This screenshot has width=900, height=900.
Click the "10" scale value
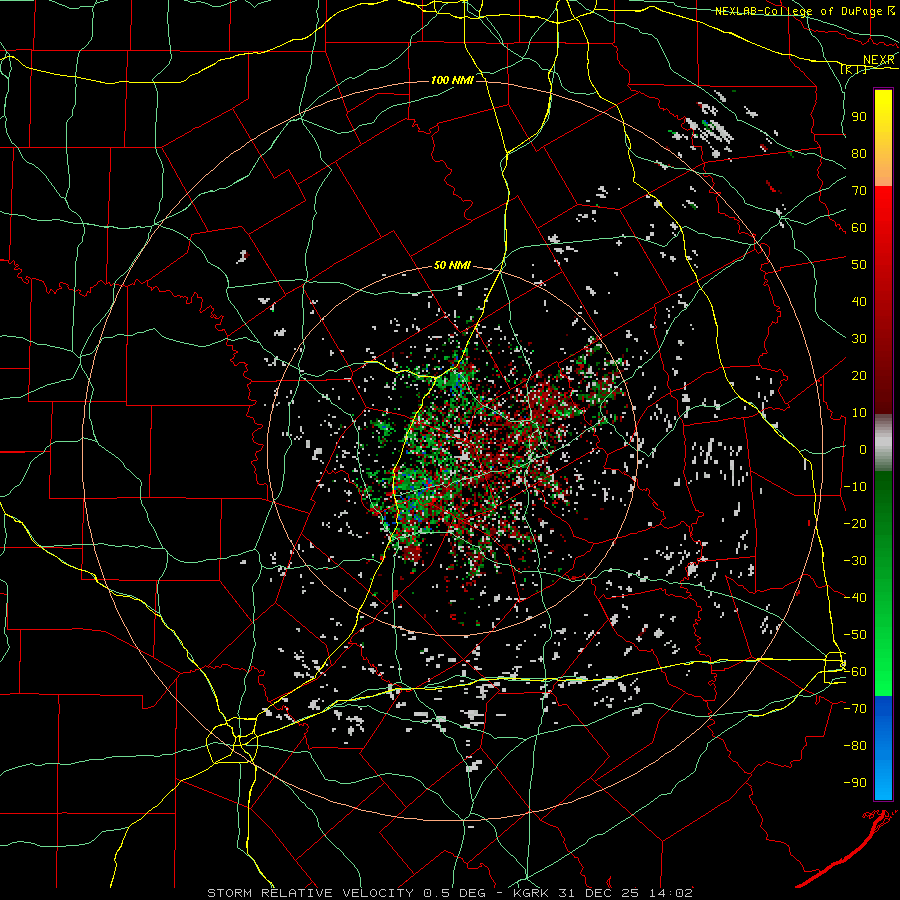tap(859, 413)
